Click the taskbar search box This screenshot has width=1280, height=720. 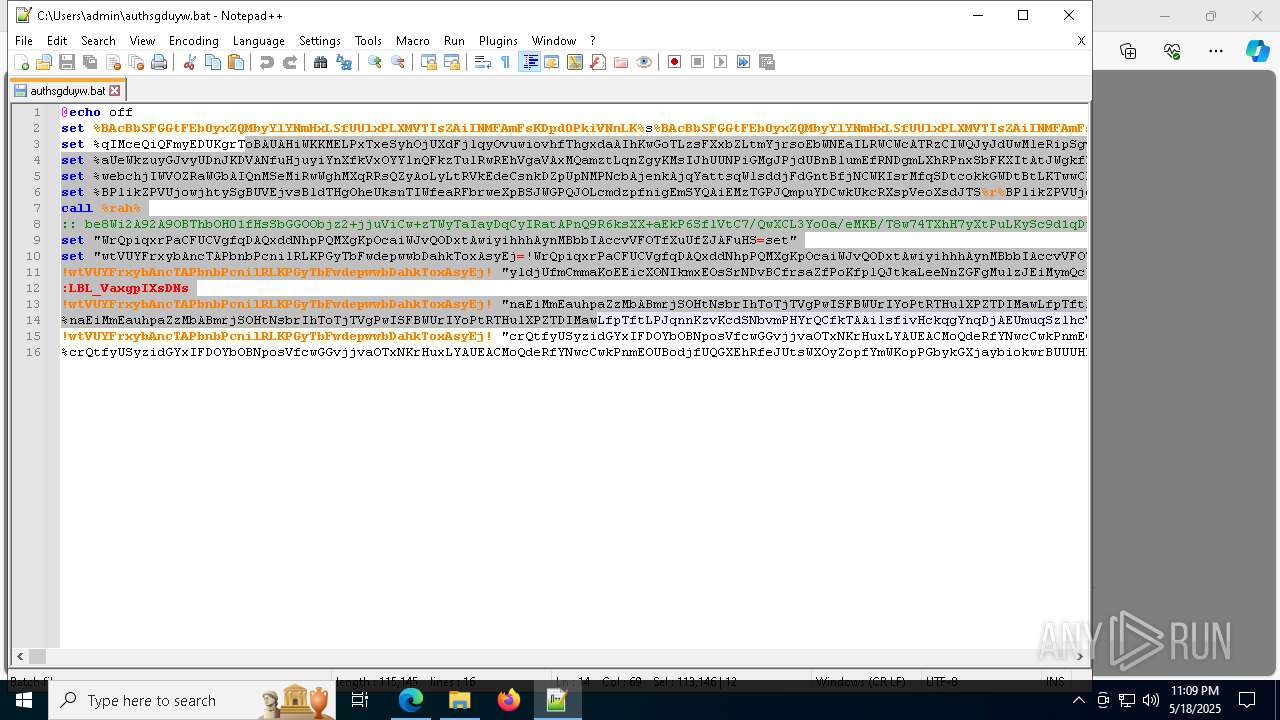[194, 700]
